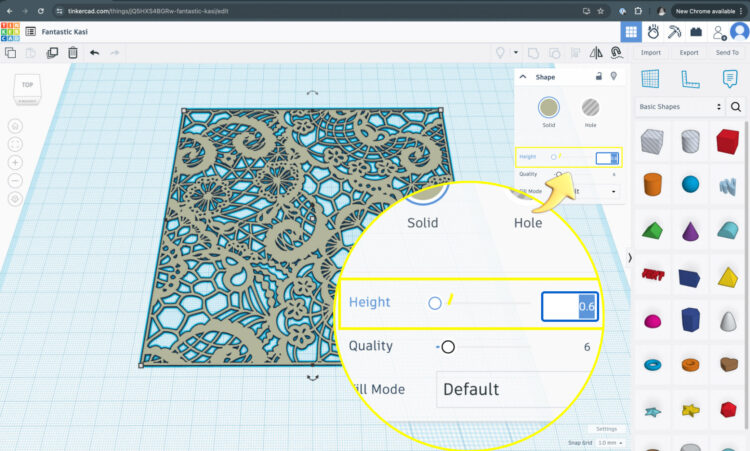Zoom in with the plus button
The width and height of the screenshot is (750, 451).
pos(15,162)
